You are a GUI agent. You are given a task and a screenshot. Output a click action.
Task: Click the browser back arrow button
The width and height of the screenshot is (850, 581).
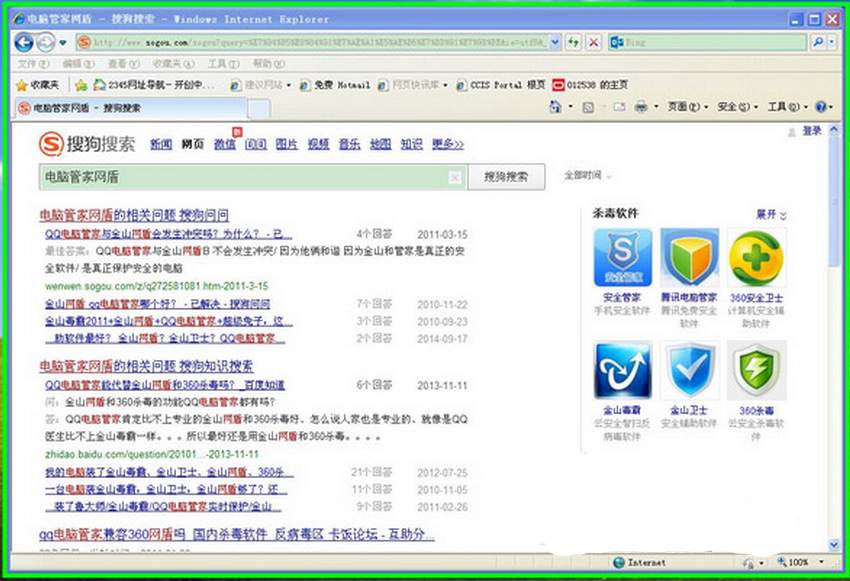pyautogui.click(x=25, y=42)
